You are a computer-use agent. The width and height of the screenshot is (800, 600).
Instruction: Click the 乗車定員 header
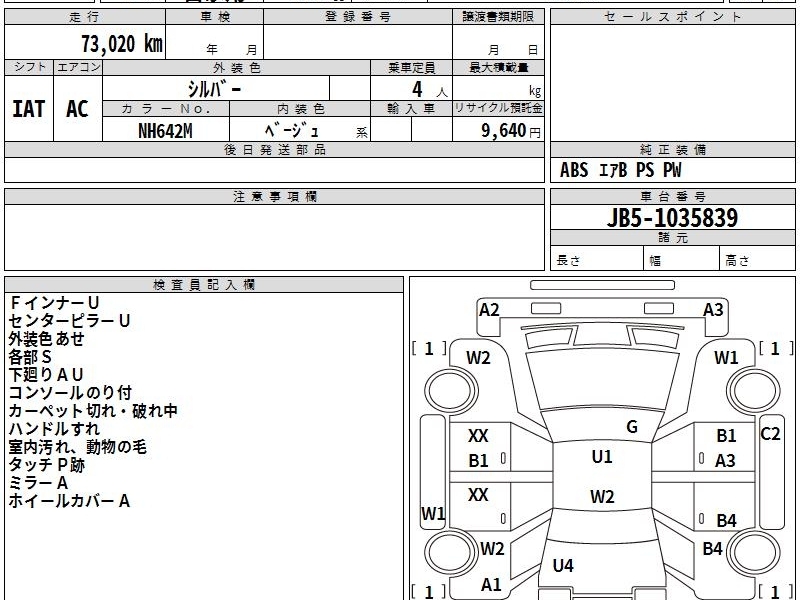[411, 68]
